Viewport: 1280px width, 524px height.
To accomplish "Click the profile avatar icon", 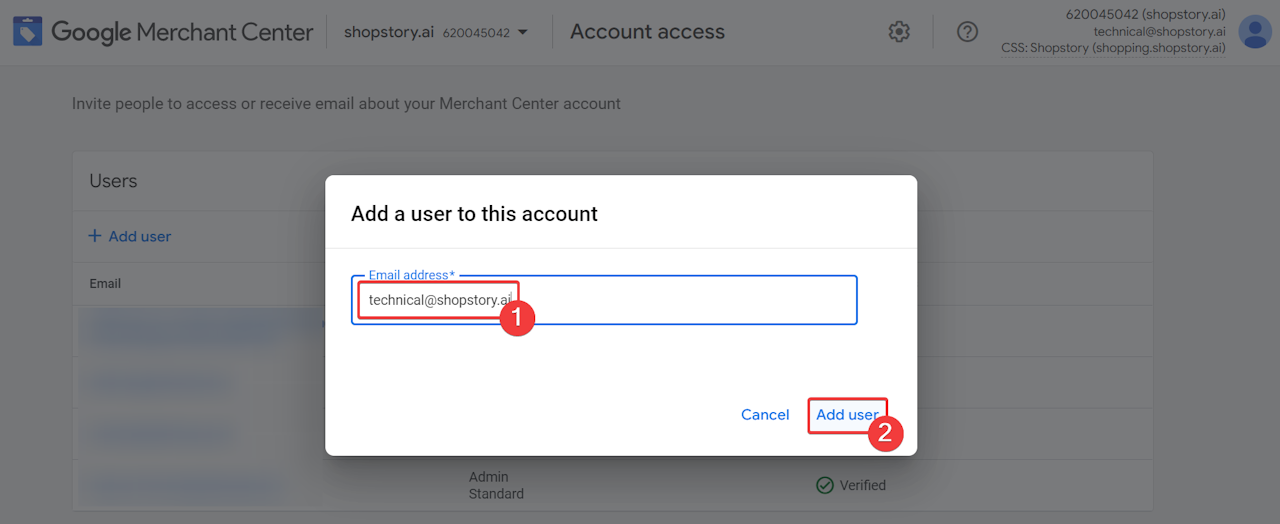I will 1255,32.
